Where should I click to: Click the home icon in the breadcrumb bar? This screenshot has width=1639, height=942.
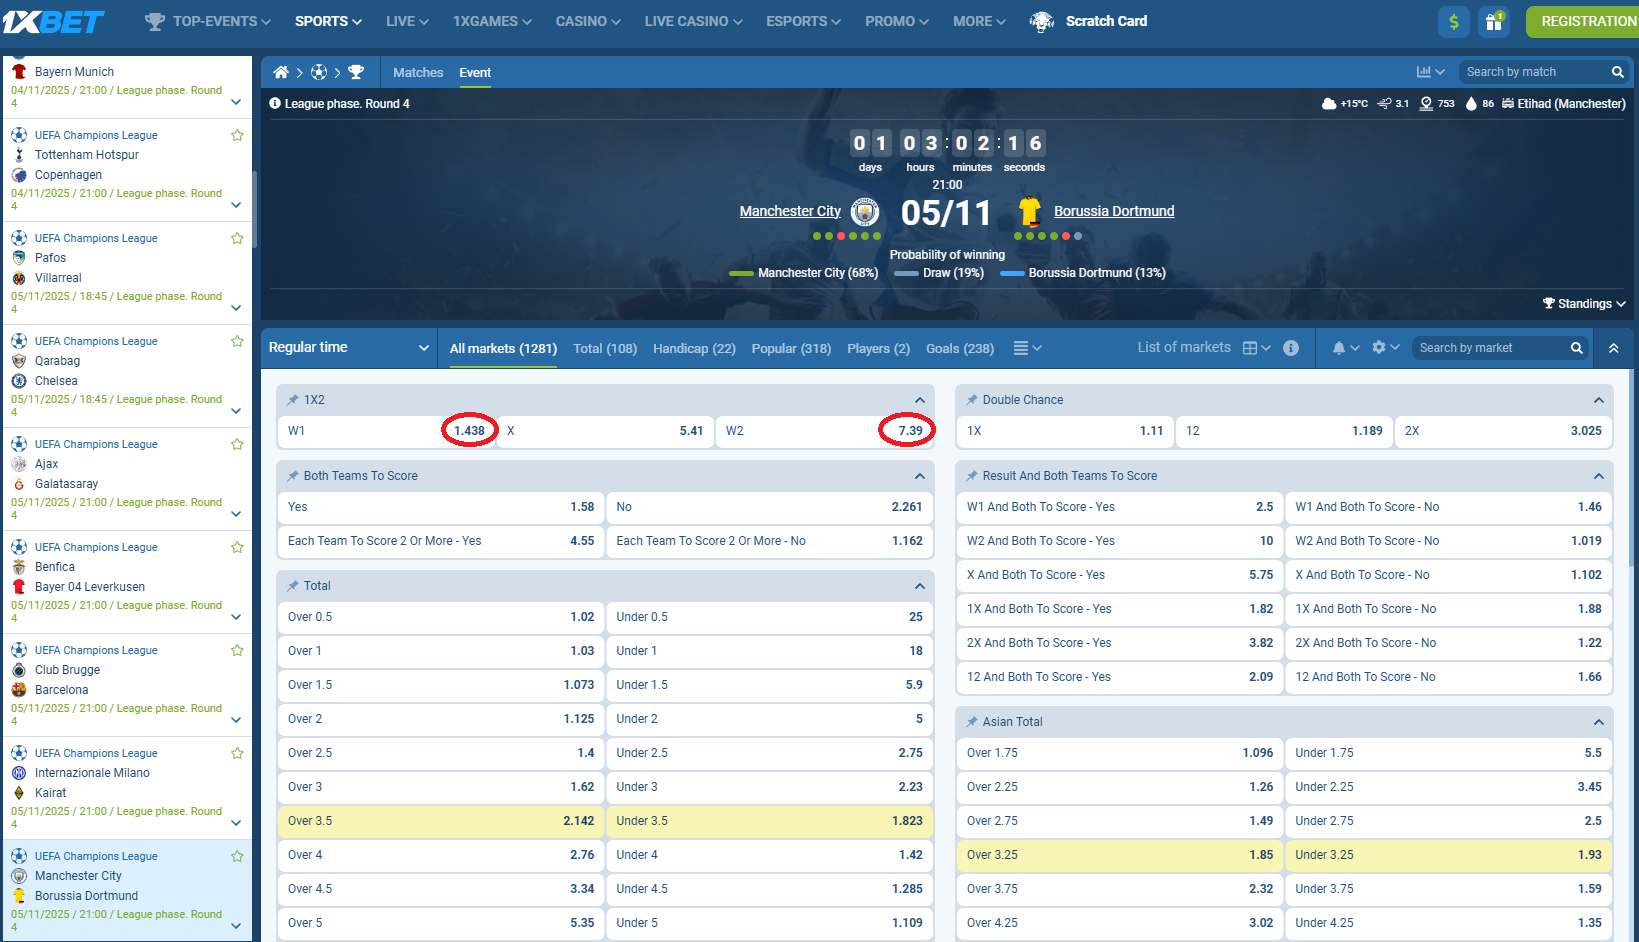[281, 71]
